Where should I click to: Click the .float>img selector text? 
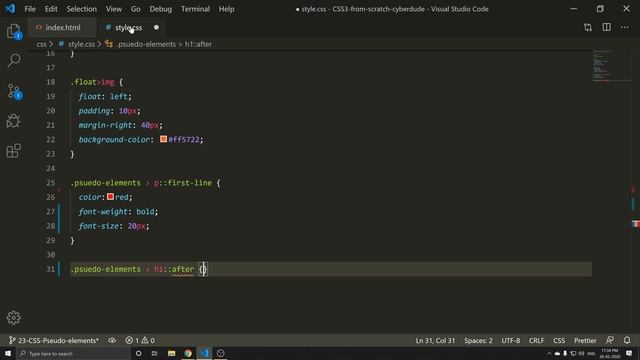coord(92,82)
